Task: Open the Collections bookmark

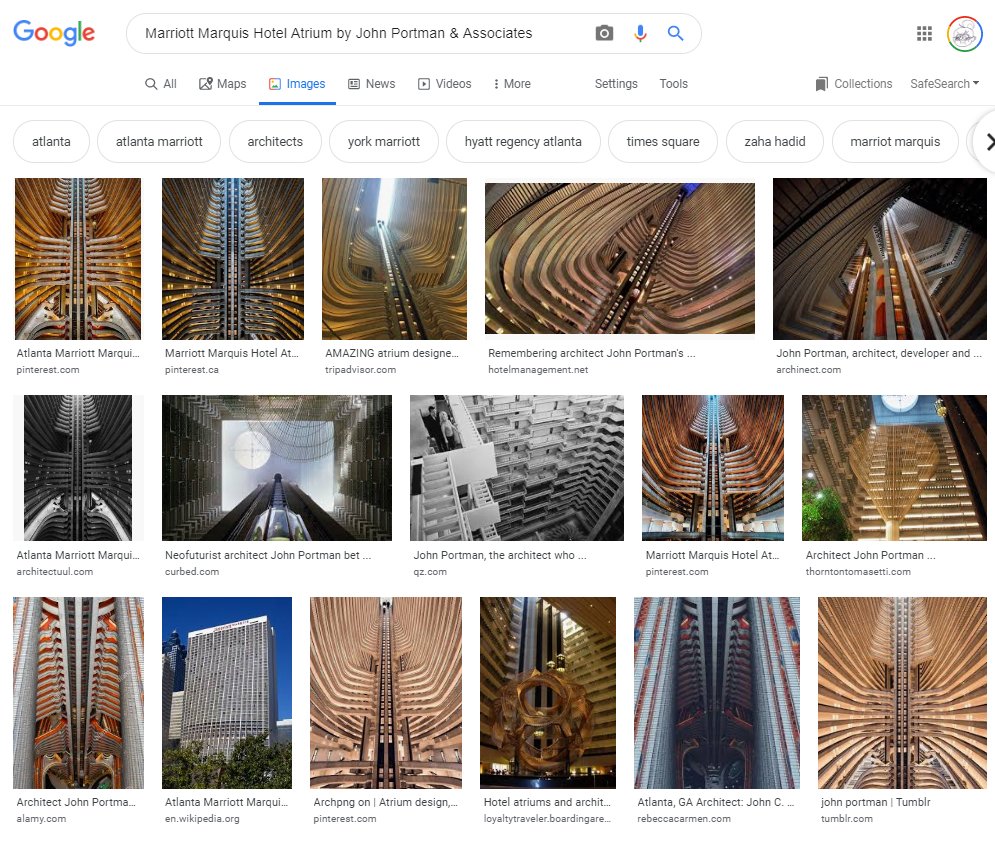Action: (x=853, y=84)
